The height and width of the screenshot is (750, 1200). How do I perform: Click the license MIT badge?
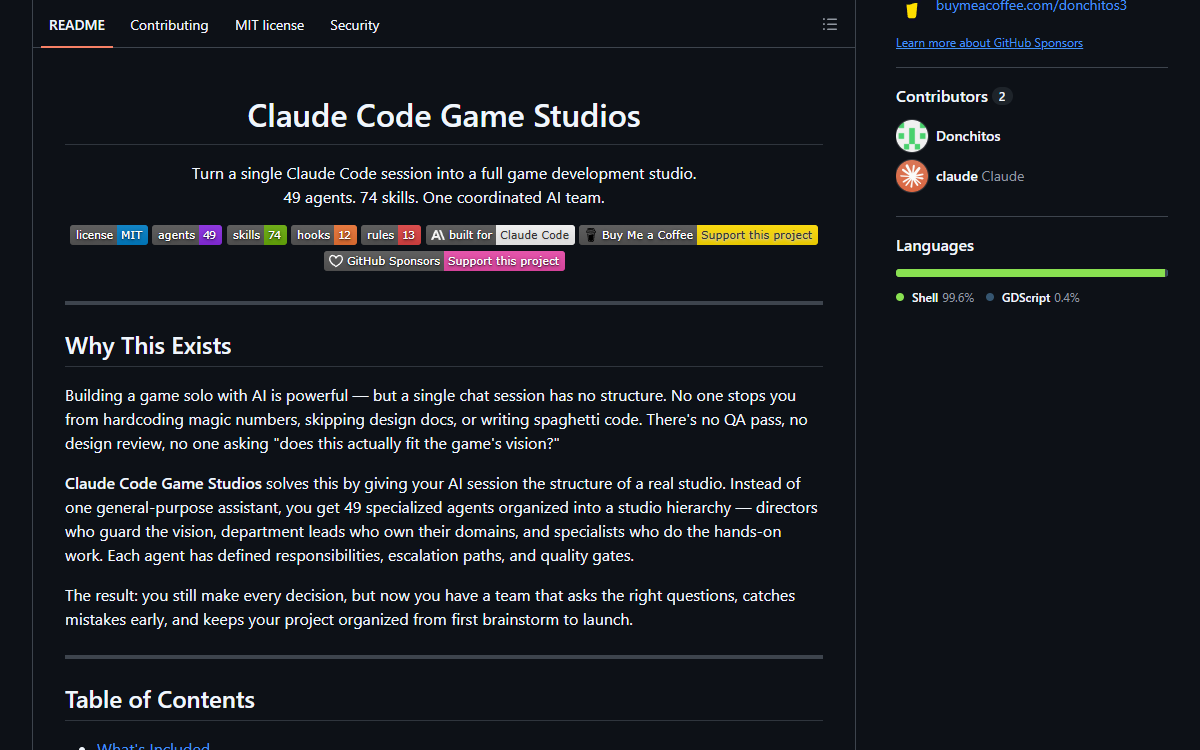pos(109,235)
